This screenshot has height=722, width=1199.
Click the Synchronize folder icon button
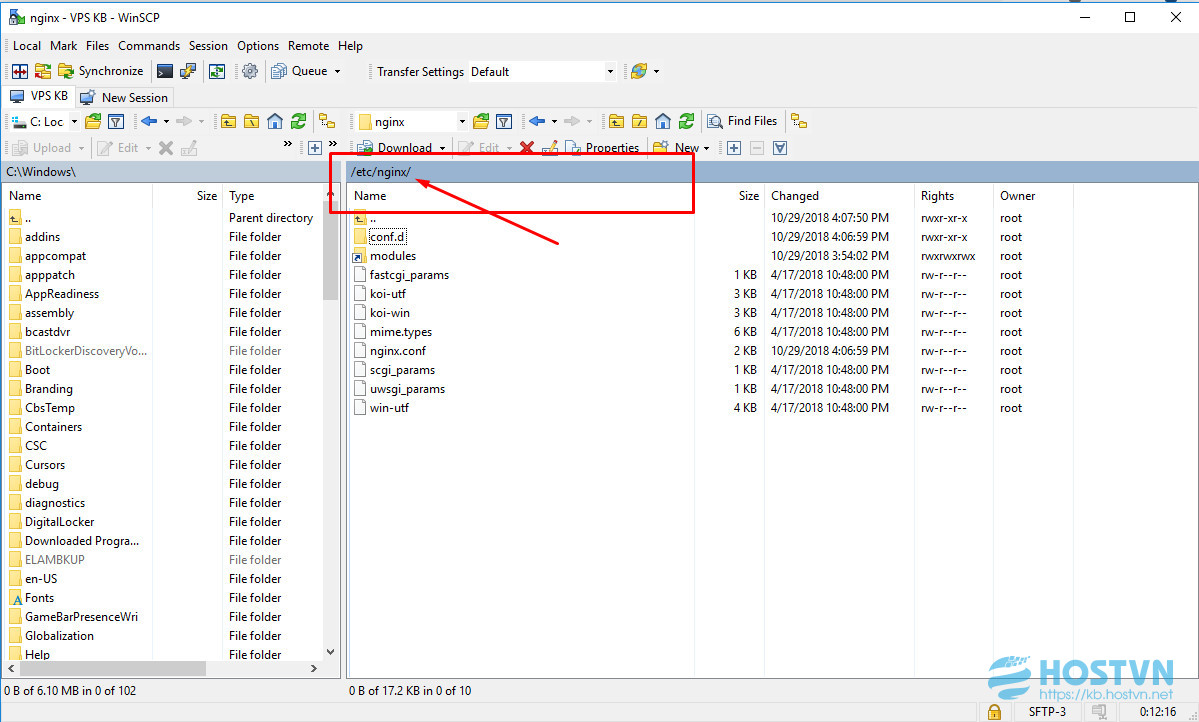click(x=43, y=71)
